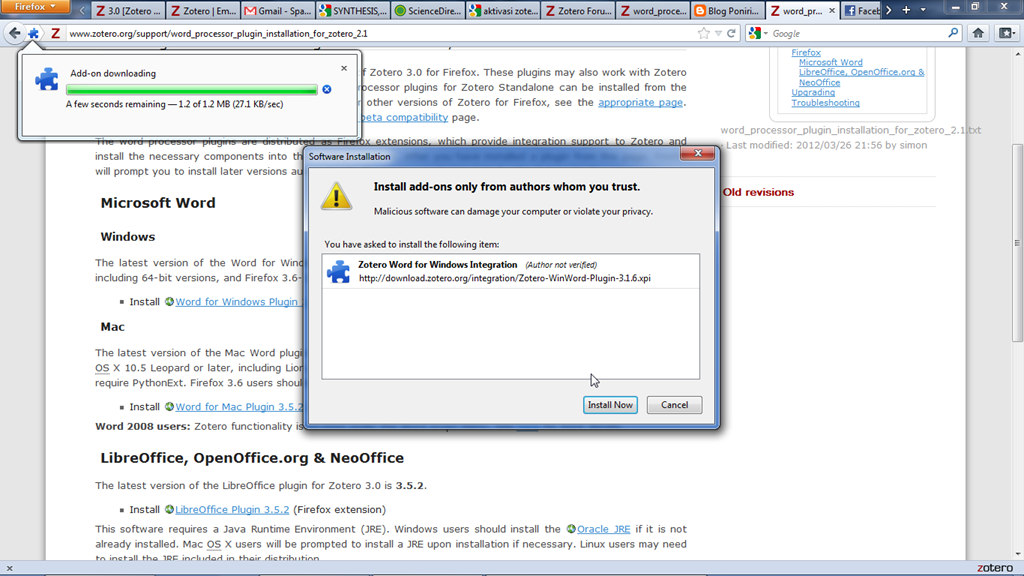The image size is (1024, 576).
Task: Close the add-on downloading popup
Action: click(344, 68)
